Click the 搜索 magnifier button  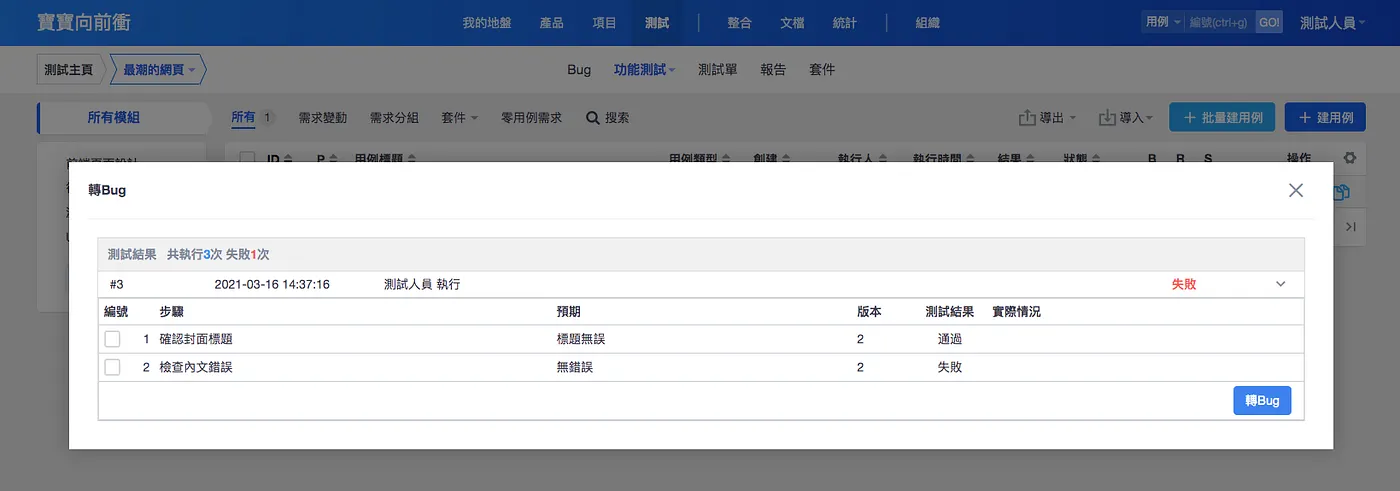[608, 118]
